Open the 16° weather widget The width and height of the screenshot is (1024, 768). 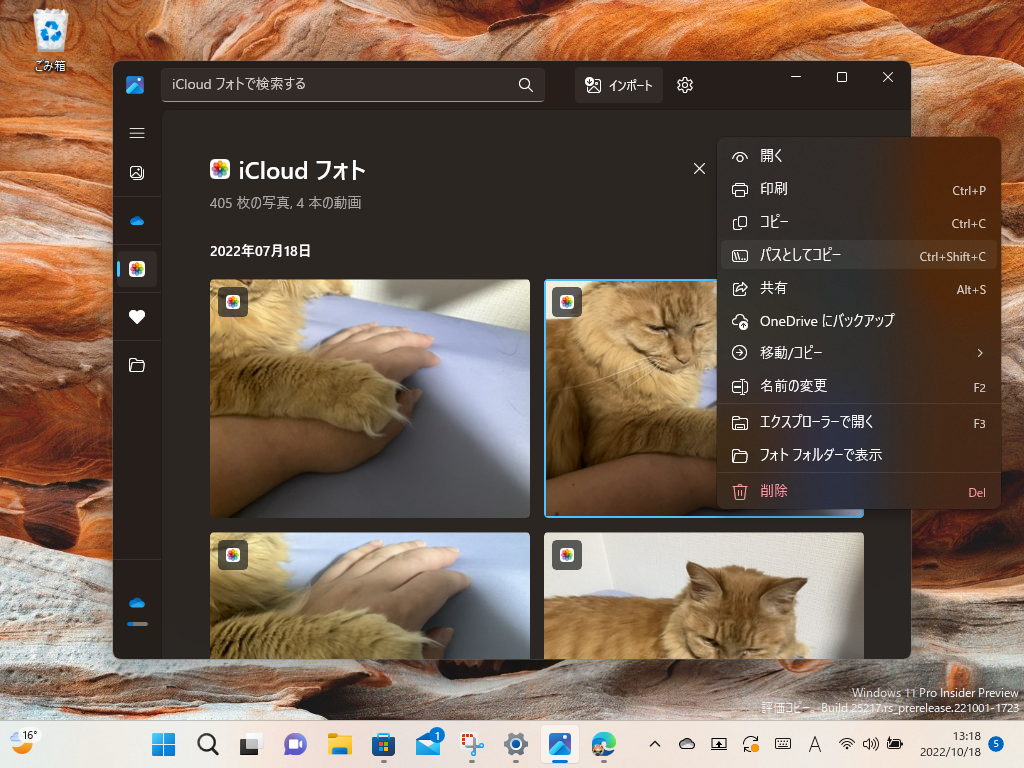tap(24, 745)
